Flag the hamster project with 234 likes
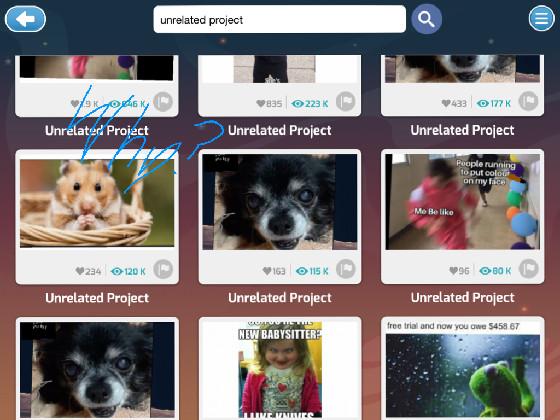 (163, 269)
